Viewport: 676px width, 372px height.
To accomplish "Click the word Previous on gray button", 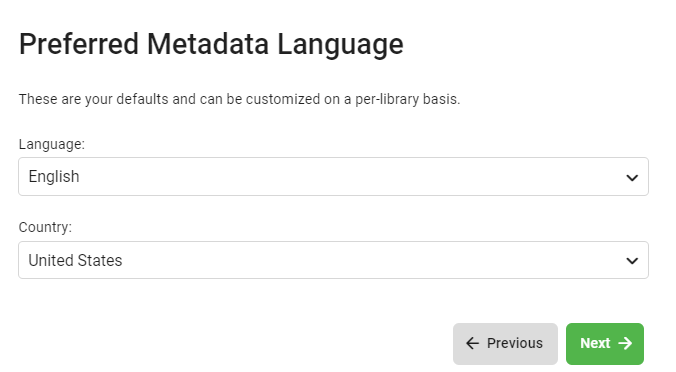I will pyautogui.click(x=515, y=343).
